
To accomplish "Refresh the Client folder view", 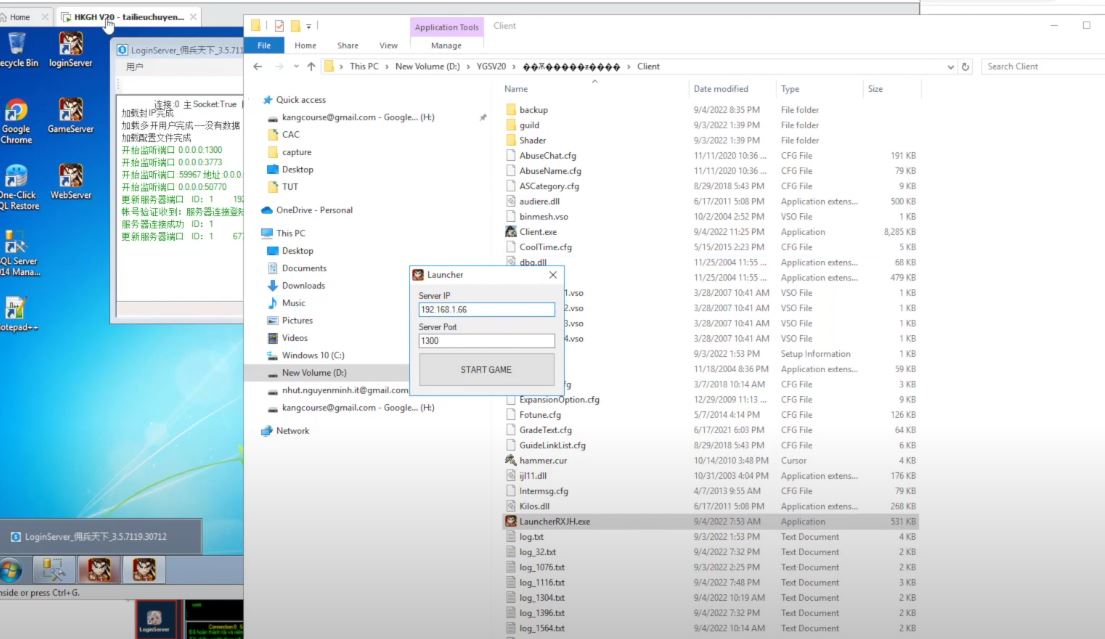I will click(x=965, y=66).
